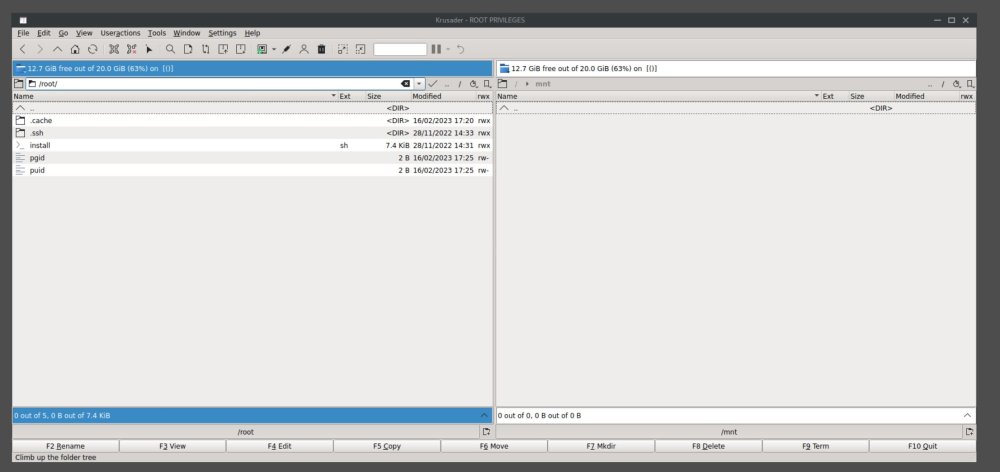The height and width of the screenshot is (472, 1000).
Task: Confirm left path with the checkmark icon
Action: (433, 84)
